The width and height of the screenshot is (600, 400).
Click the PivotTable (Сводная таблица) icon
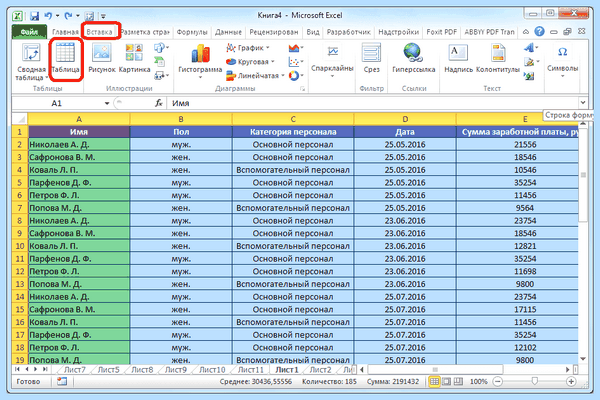31,53
